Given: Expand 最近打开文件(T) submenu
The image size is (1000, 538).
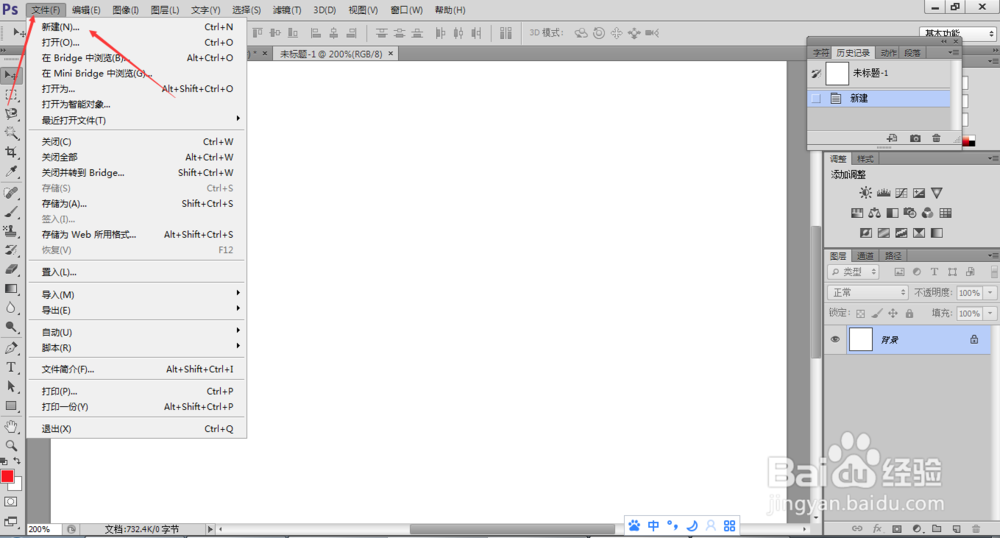Looking at the screenshot, I should [136, 120].
